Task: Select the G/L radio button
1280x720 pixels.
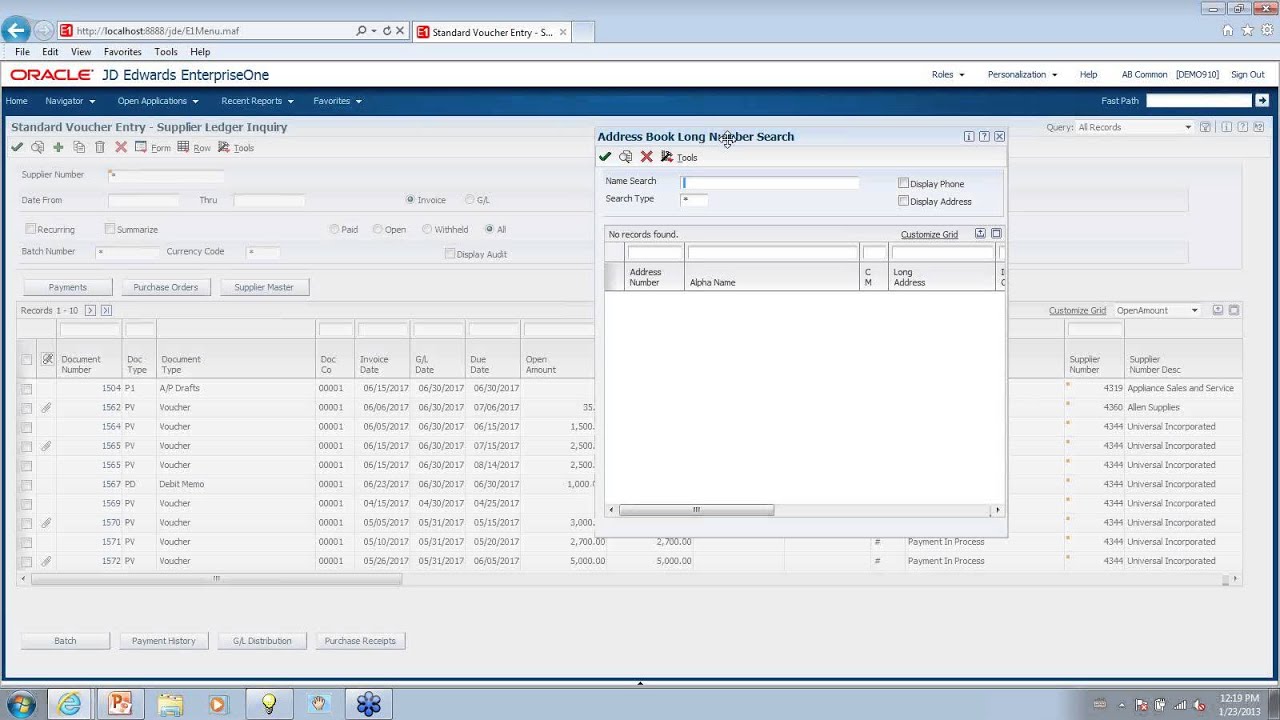Action: [x=469, y=200]
